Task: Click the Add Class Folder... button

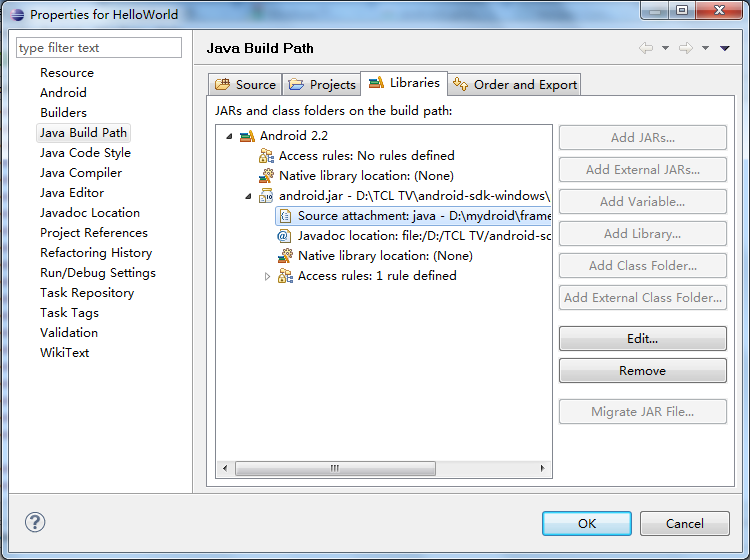Action: pyautogui.click(x=642, y=265)
